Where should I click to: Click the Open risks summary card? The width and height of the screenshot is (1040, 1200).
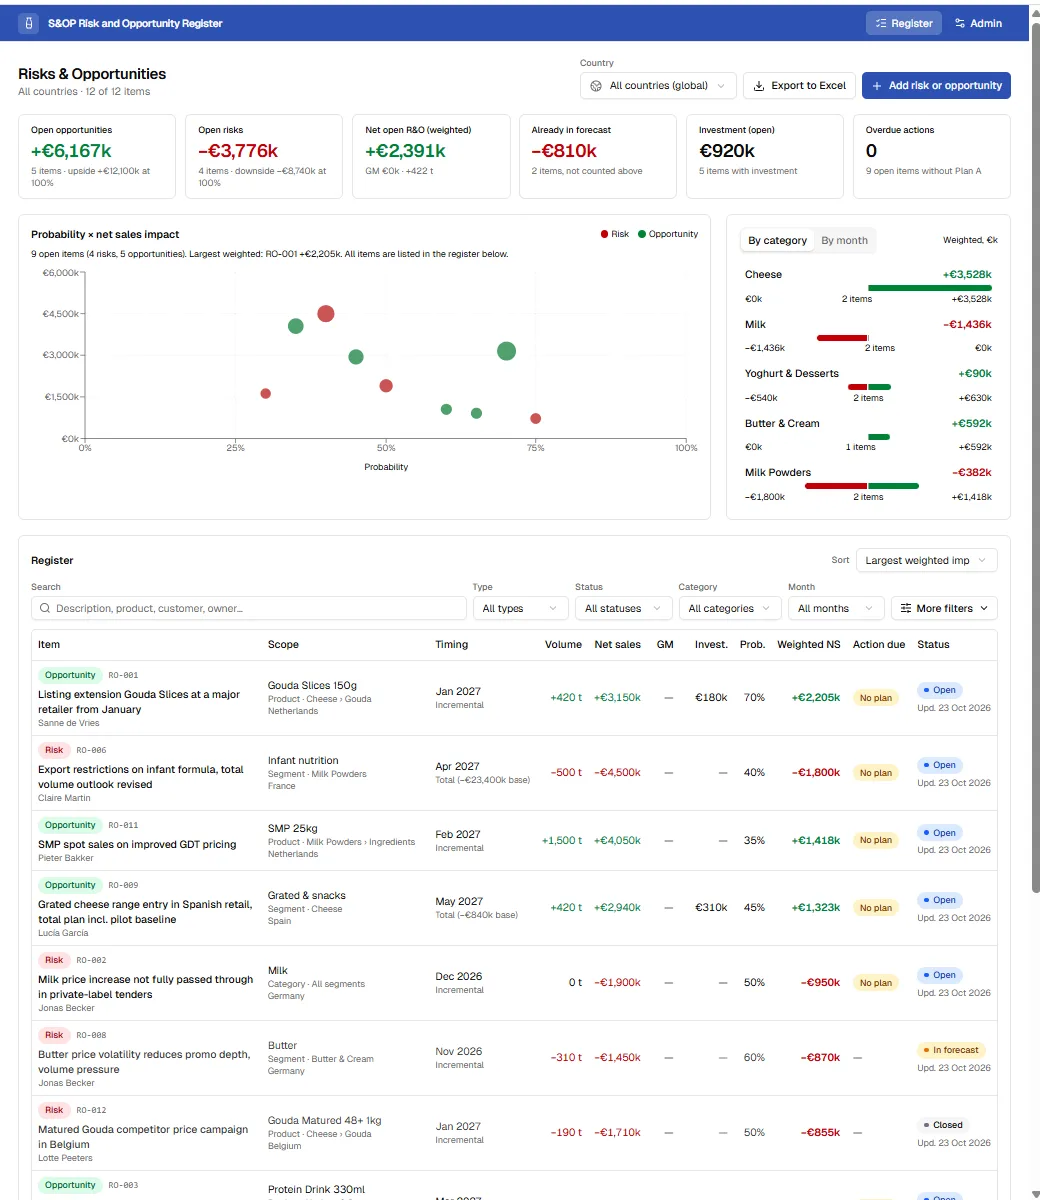click(x=264, y=157)
